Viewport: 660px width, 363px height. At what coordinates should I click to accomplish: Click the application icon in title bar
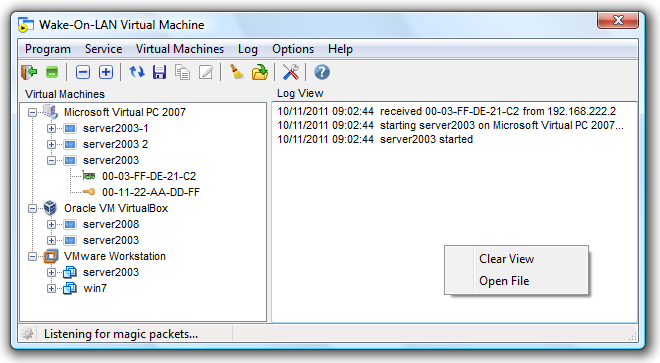click(25, 25)
